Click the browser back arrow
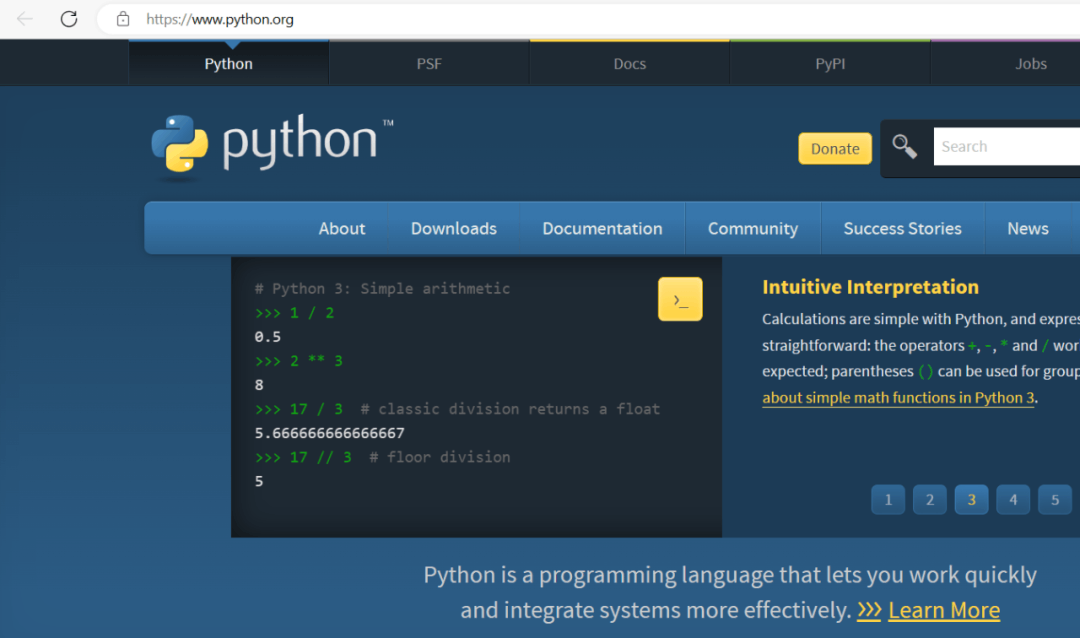Image resolution: width=1080 pixels, height=638 pixels. tap(25, 19)
